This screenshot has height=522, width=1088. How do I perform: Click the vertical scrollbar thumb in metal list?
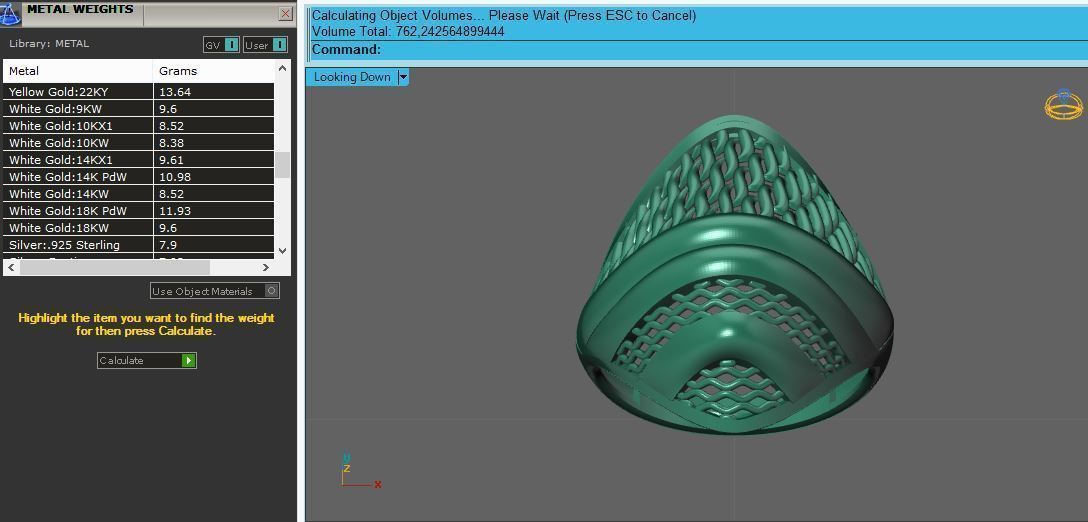tap(282, 165)
